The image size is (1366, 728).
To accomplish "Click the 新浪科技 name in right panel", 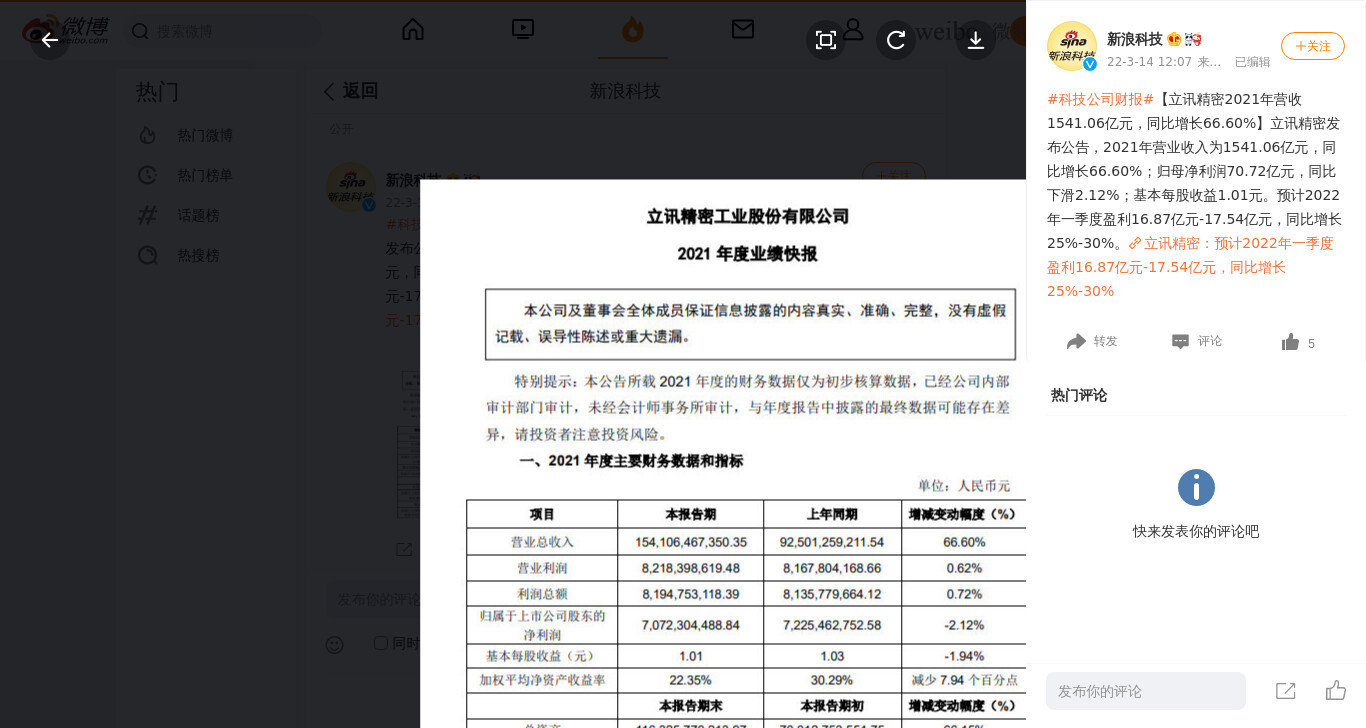I will [1135, 39].
